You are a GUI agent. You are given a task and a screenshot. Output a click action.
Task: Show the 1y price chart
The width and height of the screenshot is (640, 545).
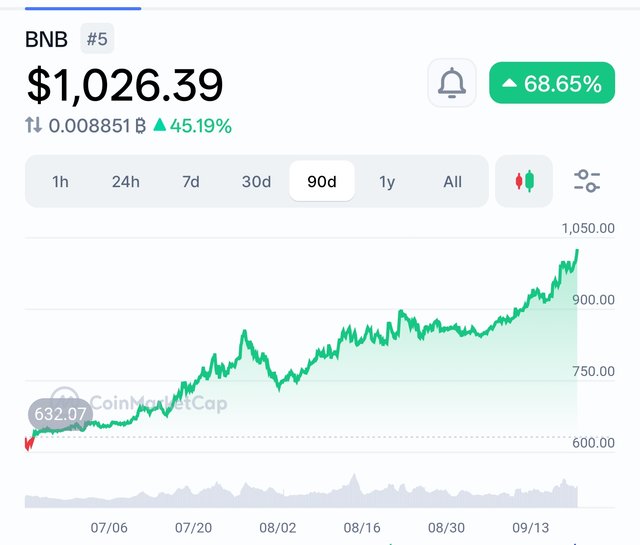[x=387, y=181]
